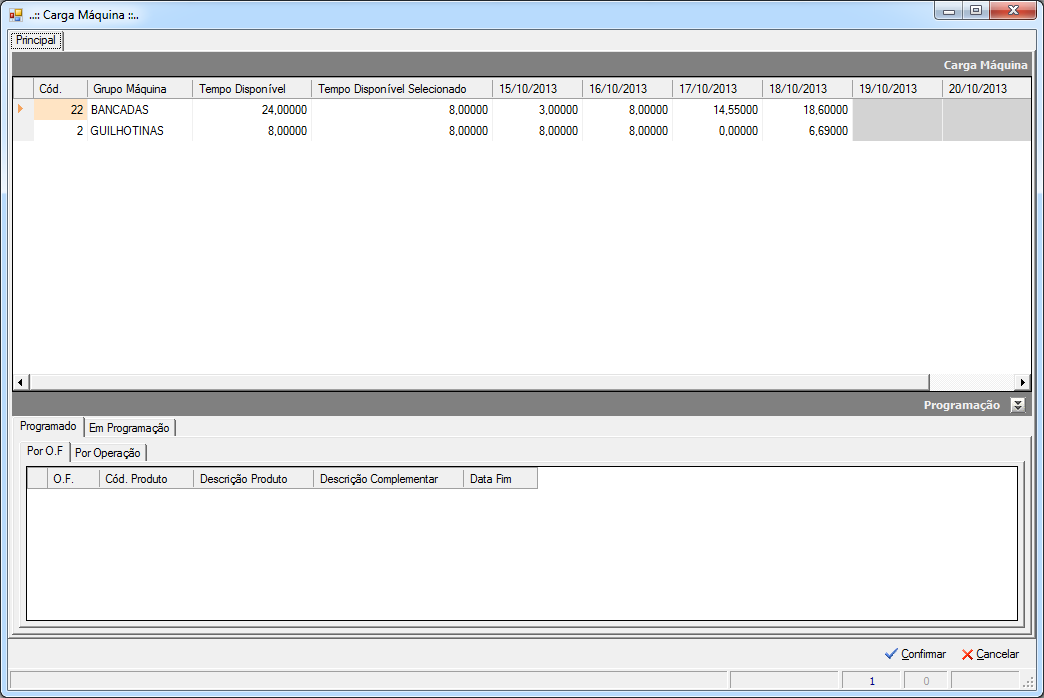Click the O.F. column header
1044x698 pixels.
click(73, 479)
